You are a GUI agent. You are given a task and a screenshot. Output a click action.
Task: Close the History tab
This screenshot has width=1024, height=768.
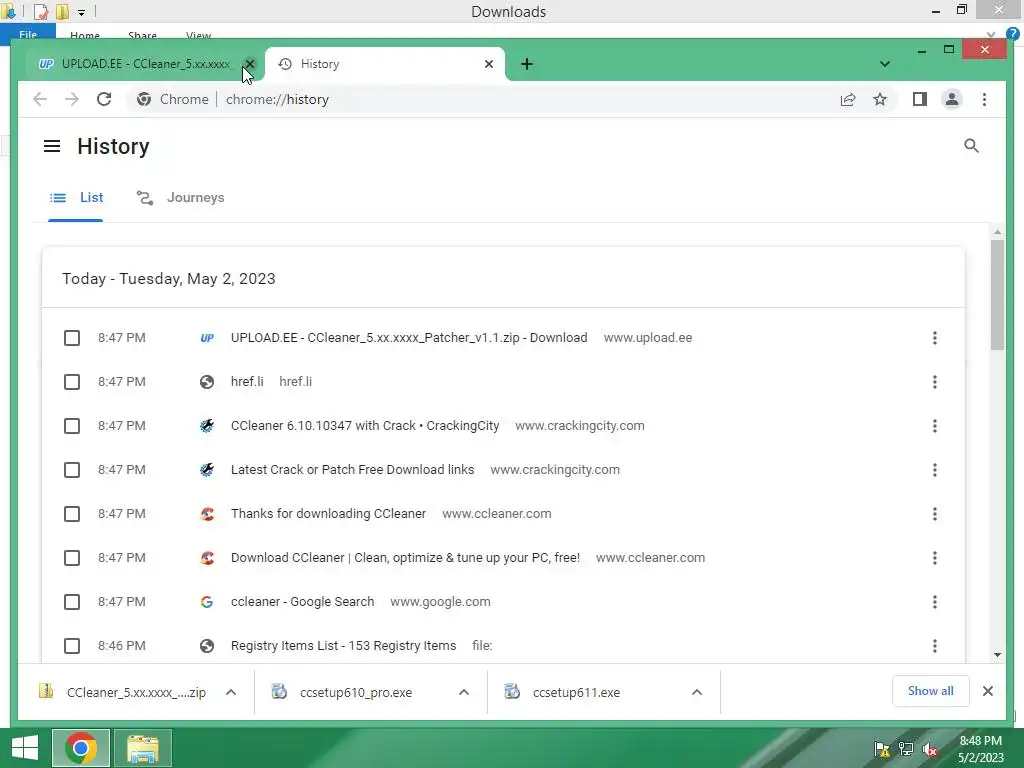point(488,64)
